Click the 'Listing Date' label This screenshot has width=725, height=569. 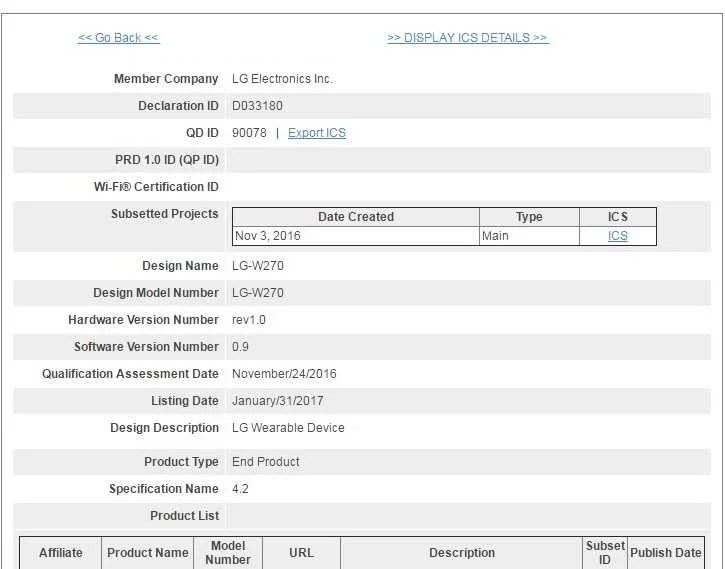(185, 401)
